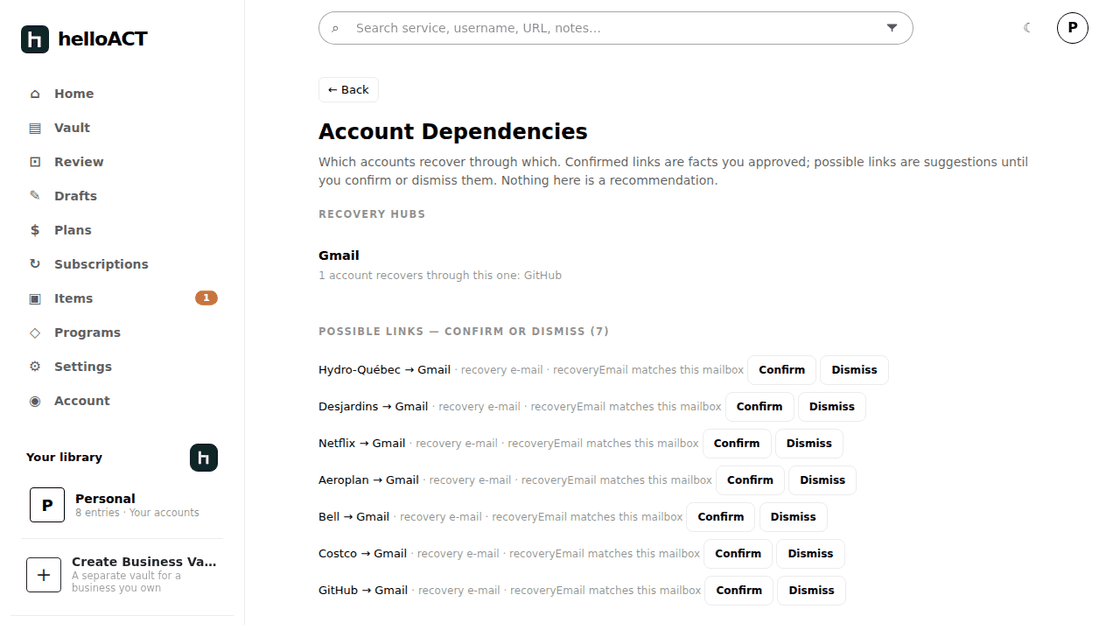Dismiss GitHub to Gmail link
Viewport: 1120px width, 625px height.
click(811, 591)
